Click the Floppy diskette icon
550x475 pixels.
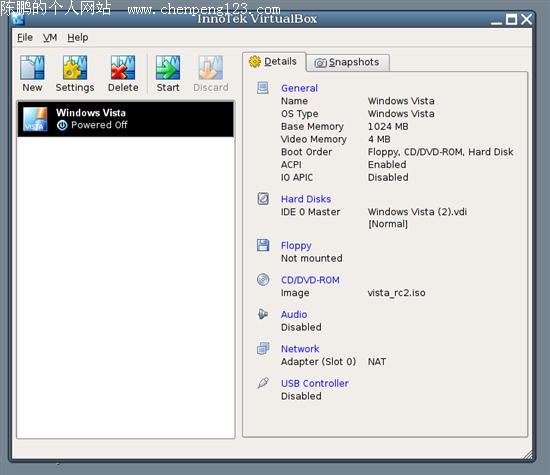coord(263,245)
